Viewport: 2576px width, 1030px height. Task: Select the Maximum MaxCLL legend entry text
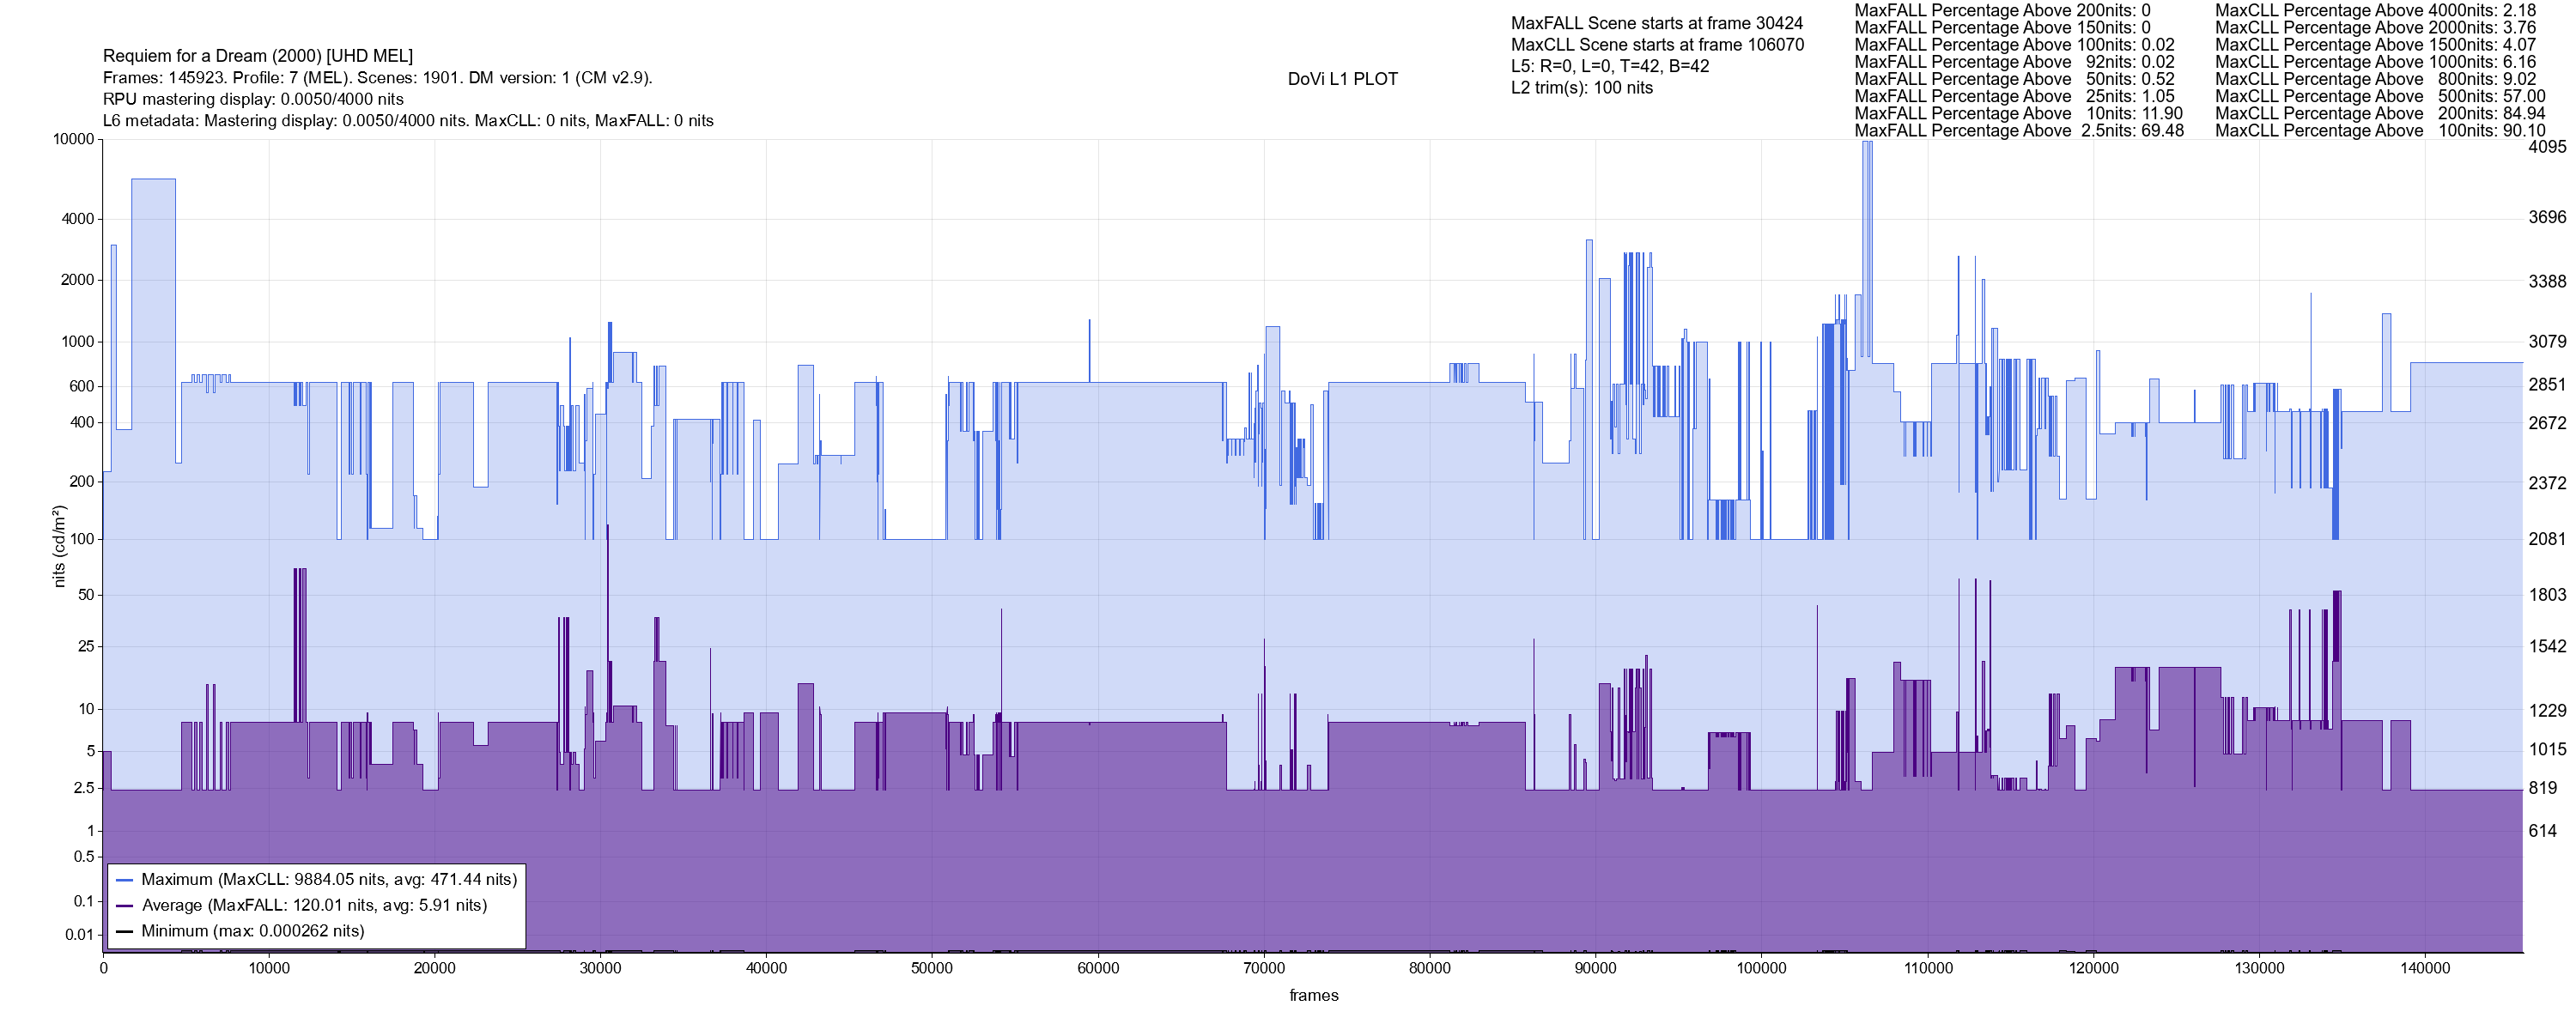[329, 880]
